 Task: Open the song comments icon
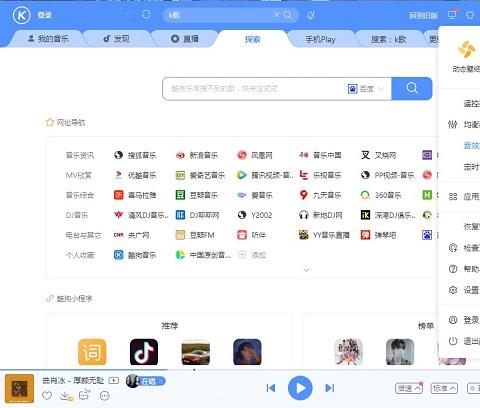[x=84, y=395]
